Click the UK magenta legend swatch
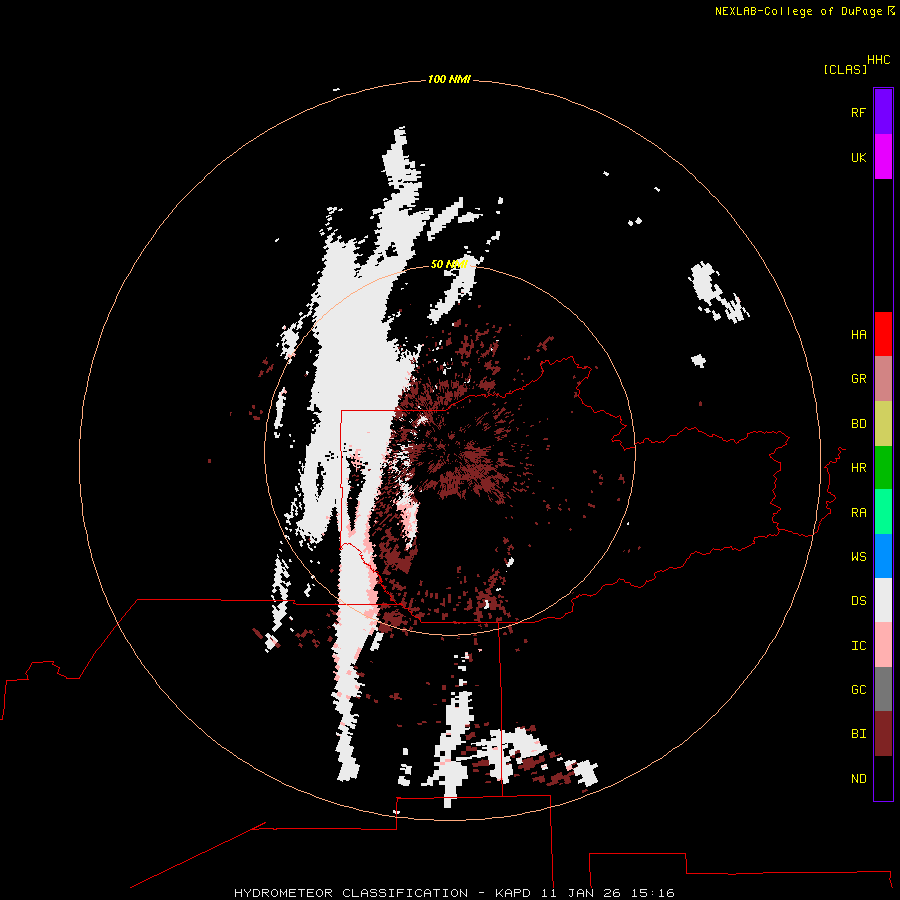This screenshot has width=900, height=900. coord(883,157)
